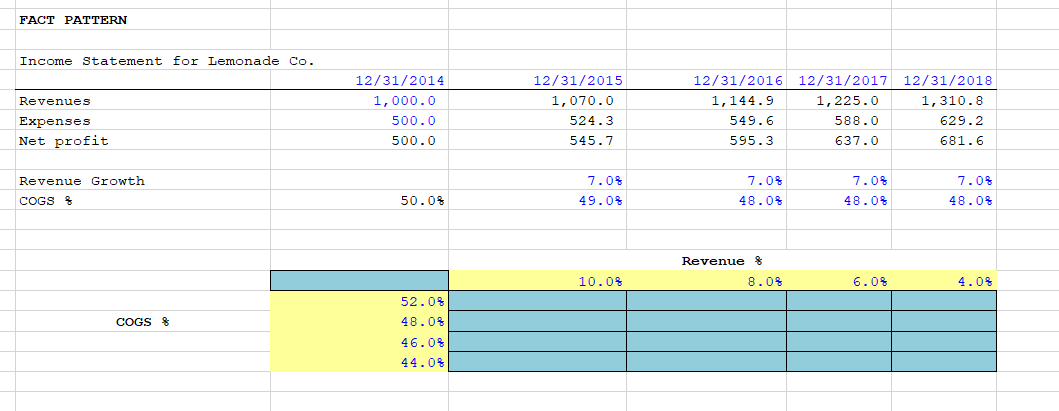
Task: Select the blue corner cell of sensitivity table
Action: [x=359, y=281]
